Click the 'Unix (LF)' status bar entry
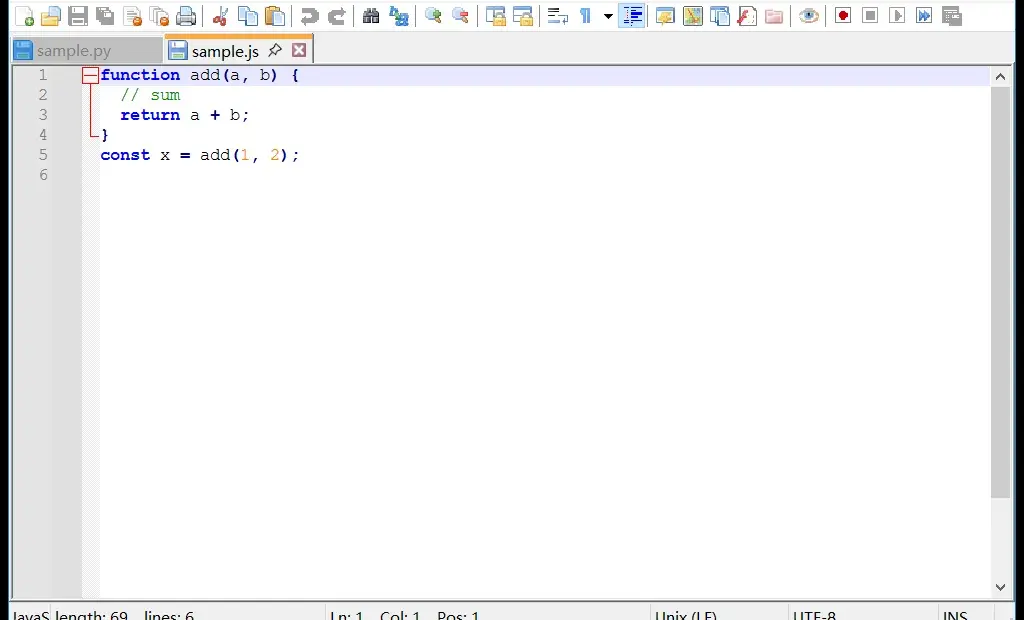The height and width of the screenshot is (620, 1024). [x=686, y=615]
